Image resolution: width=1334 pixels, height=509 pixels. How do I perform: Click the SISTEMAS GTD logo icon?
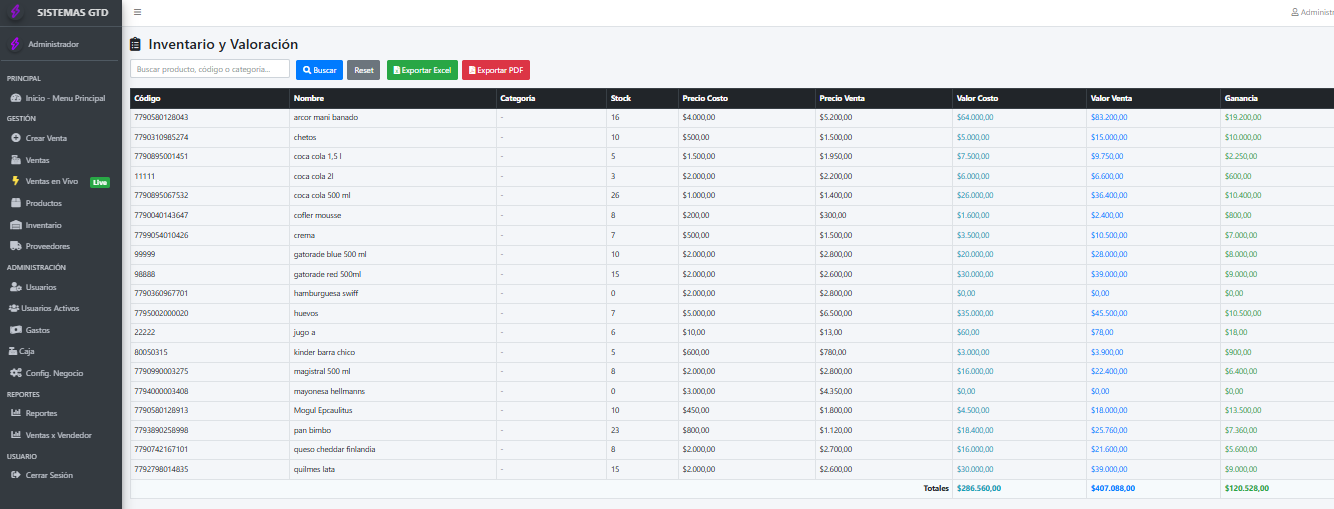[x=15, y=13]
